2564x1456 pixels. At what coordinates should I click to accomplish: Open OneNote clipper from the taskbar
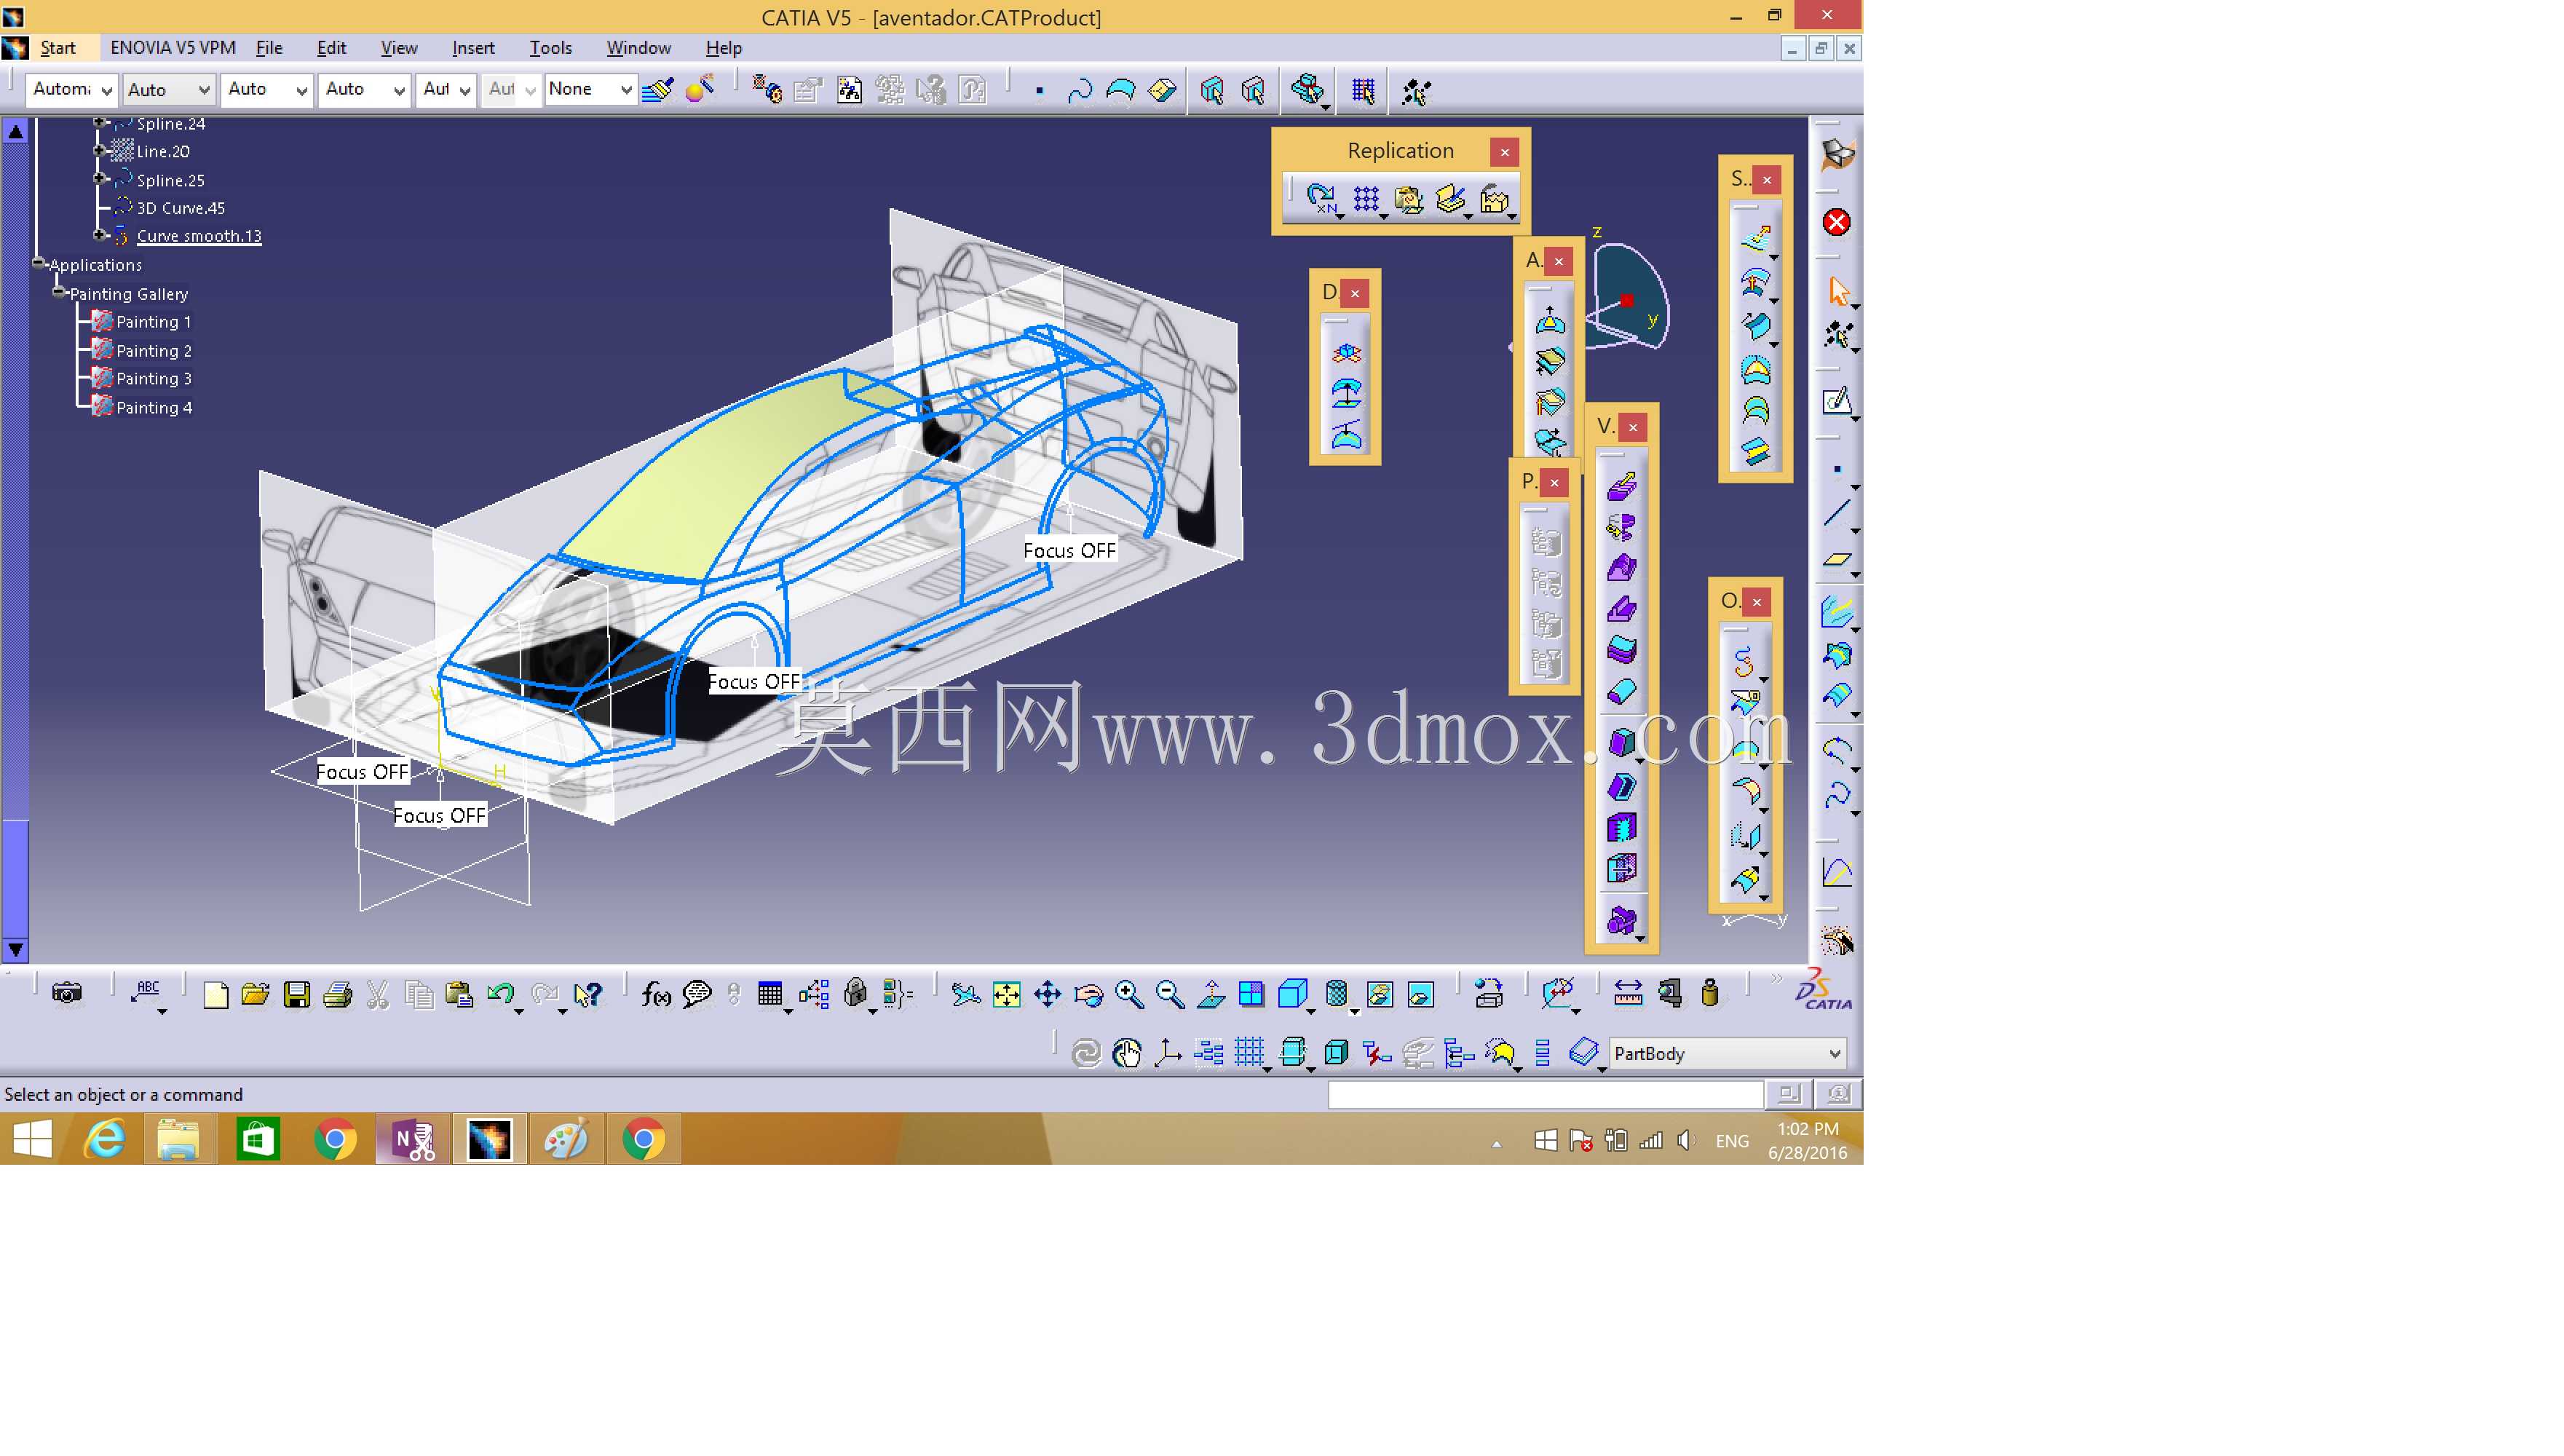point(413,1139)
